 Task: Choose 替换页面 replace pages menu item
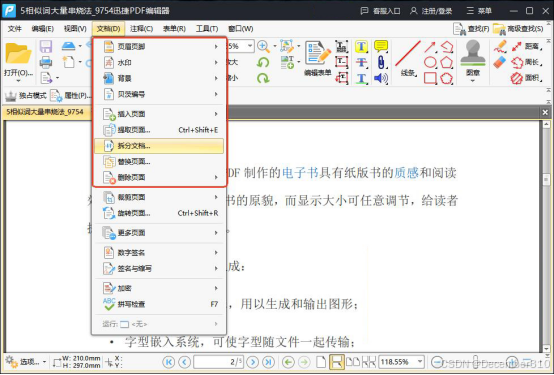[159, 162]
